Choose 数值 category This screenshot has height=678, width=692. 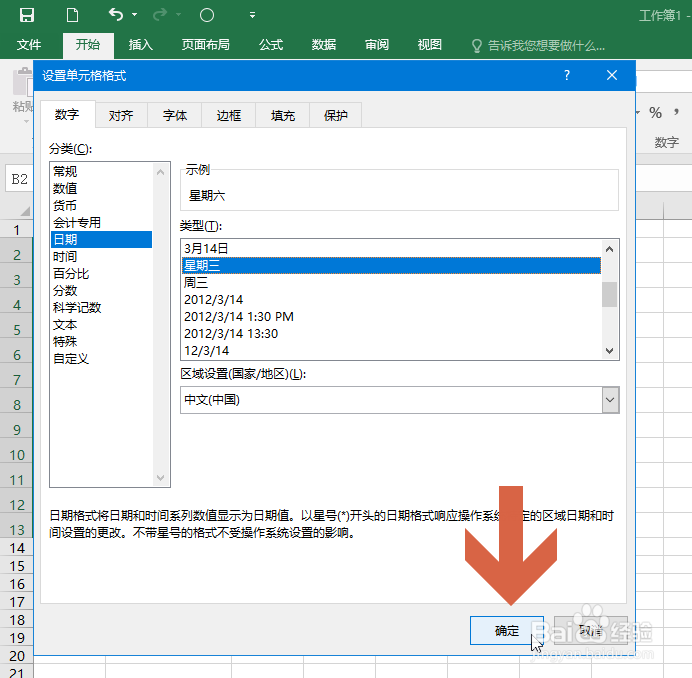coord(102,188)
